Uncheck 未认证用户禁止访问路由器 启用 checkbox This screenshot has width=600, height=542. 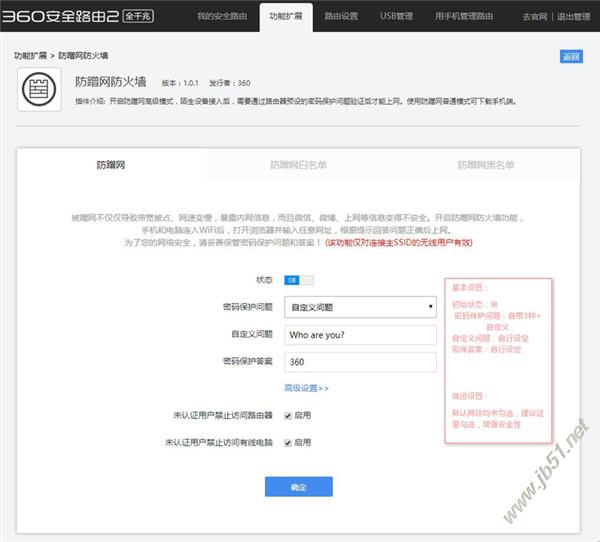(288, 416)
